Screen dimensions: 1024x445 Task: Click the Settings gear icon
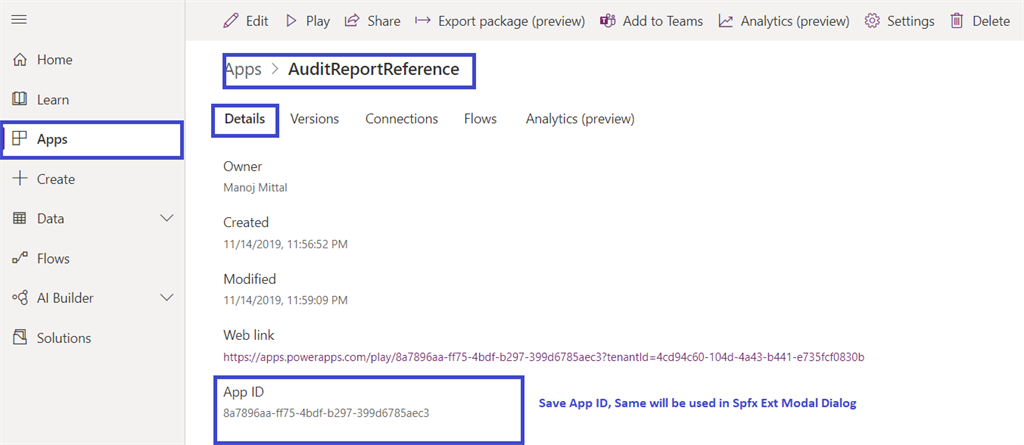click(872, 21)
